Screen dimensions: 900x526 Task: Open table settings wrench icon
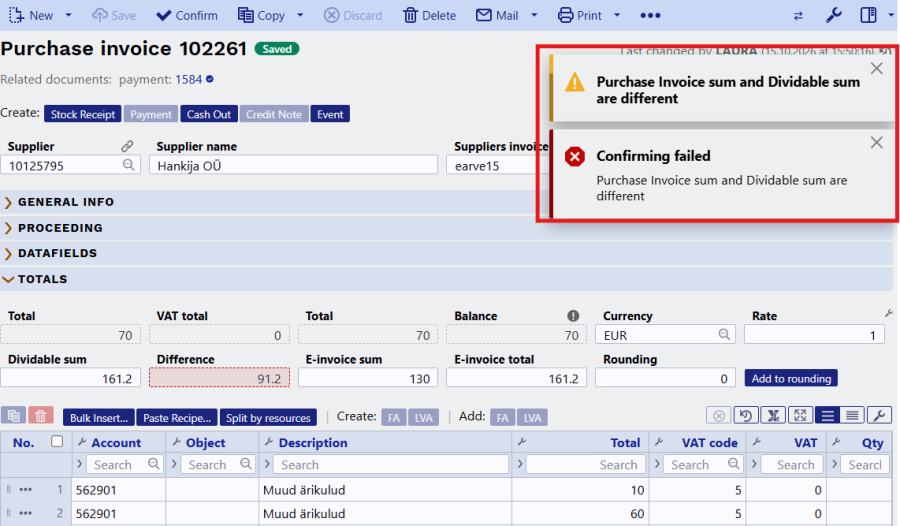879,415
